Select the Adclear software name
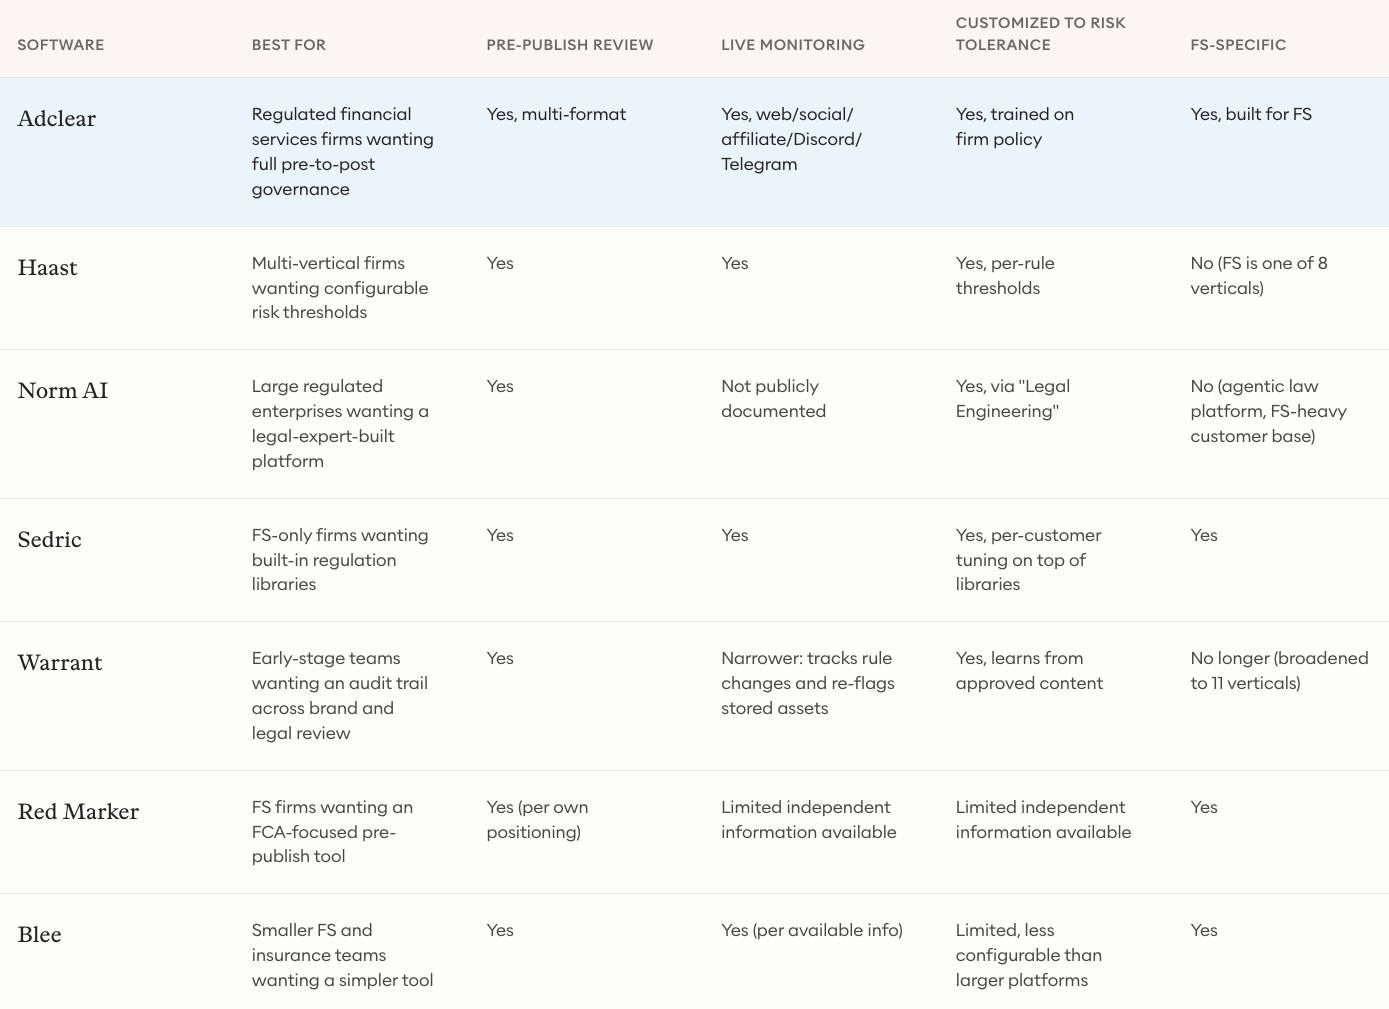 [57, 119]
